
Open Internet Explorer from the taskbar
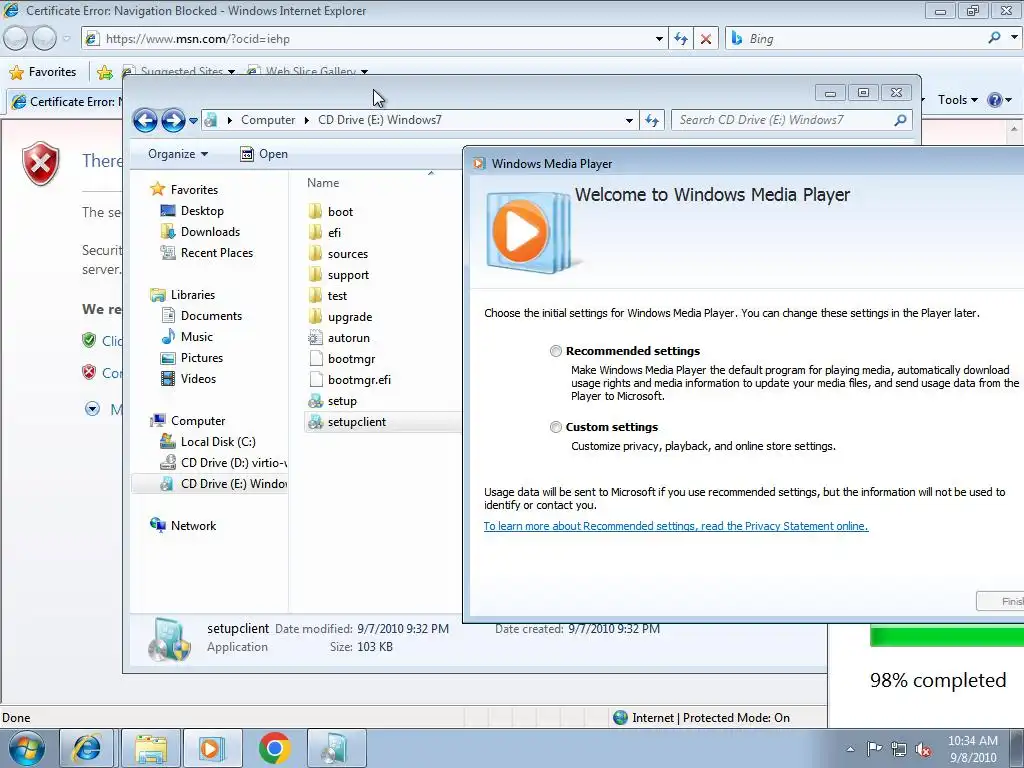(x=87, y=748)
